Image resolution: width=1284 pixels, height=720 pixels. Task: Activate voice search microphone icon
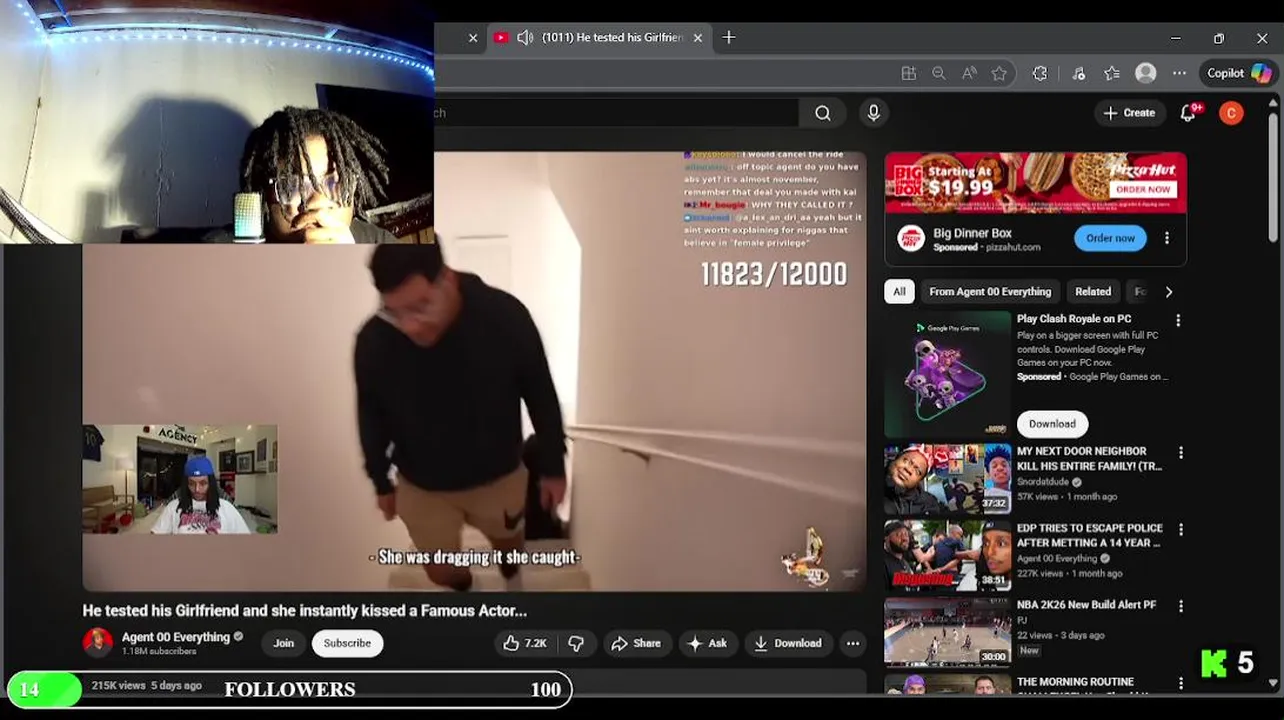click(873, 113)
